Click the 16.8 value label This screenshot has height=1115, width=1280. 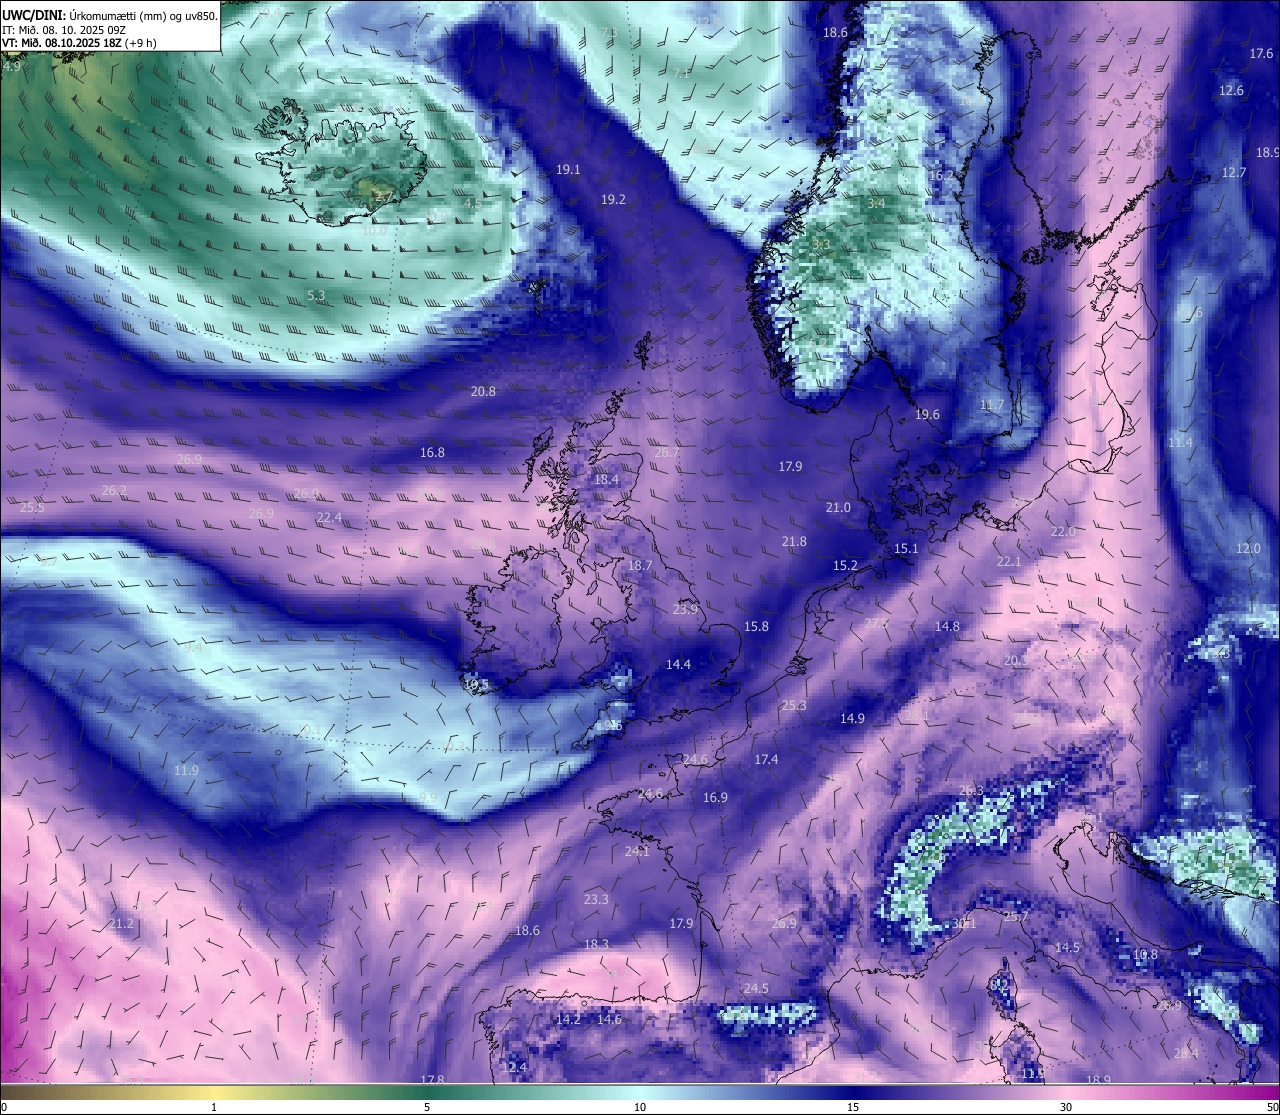[x=432, y=453]
